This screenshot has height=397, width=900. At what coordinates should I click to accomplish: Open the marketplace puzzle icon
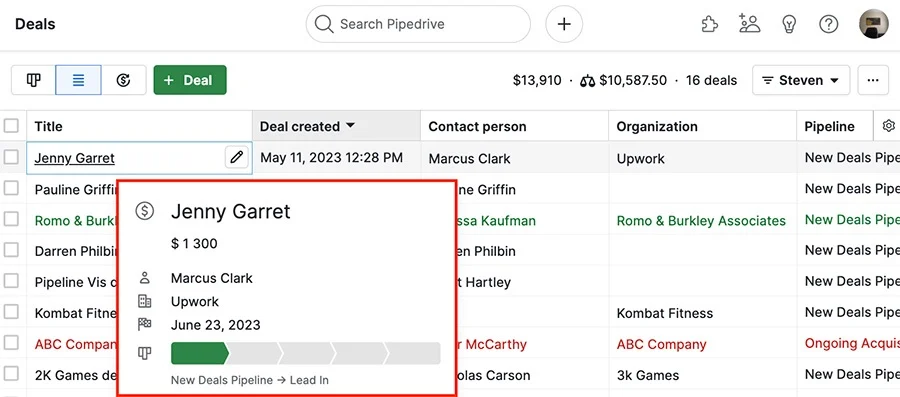click(x=710, y=24)
